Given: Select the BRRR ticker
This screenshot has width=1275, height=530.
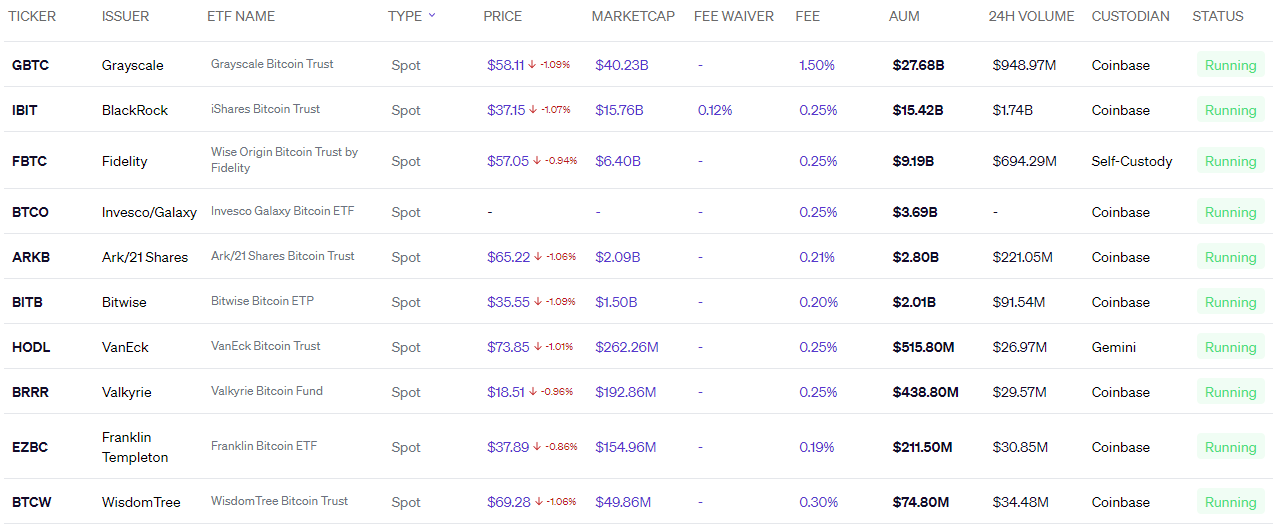Looking at the screenshot, I should pos(30,392).
